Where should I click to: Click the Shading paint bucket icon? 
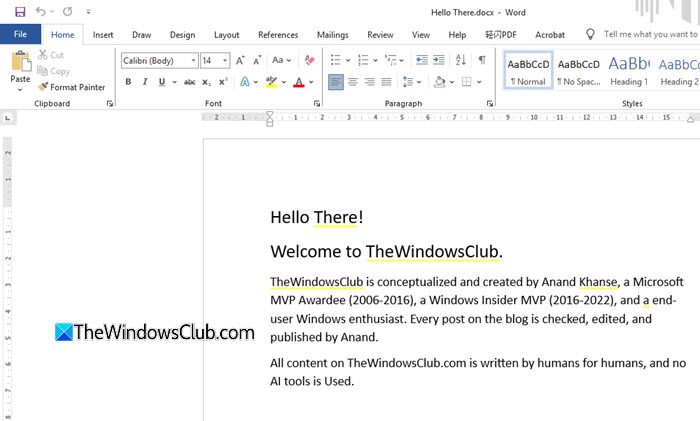[x=439, y=82]
